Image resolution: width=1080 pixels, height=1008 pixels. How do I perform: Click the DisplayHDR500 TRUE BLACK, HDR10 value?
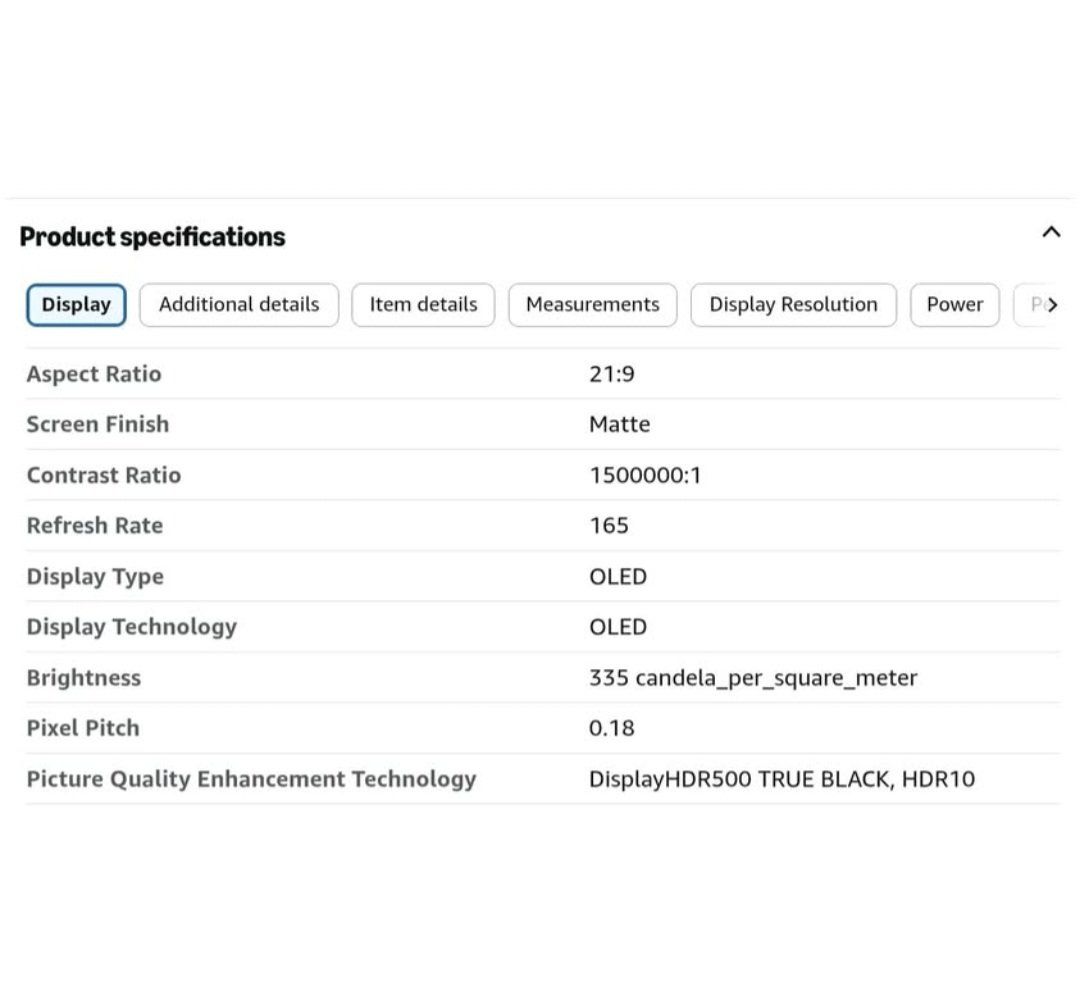click(x=782, y=779)
